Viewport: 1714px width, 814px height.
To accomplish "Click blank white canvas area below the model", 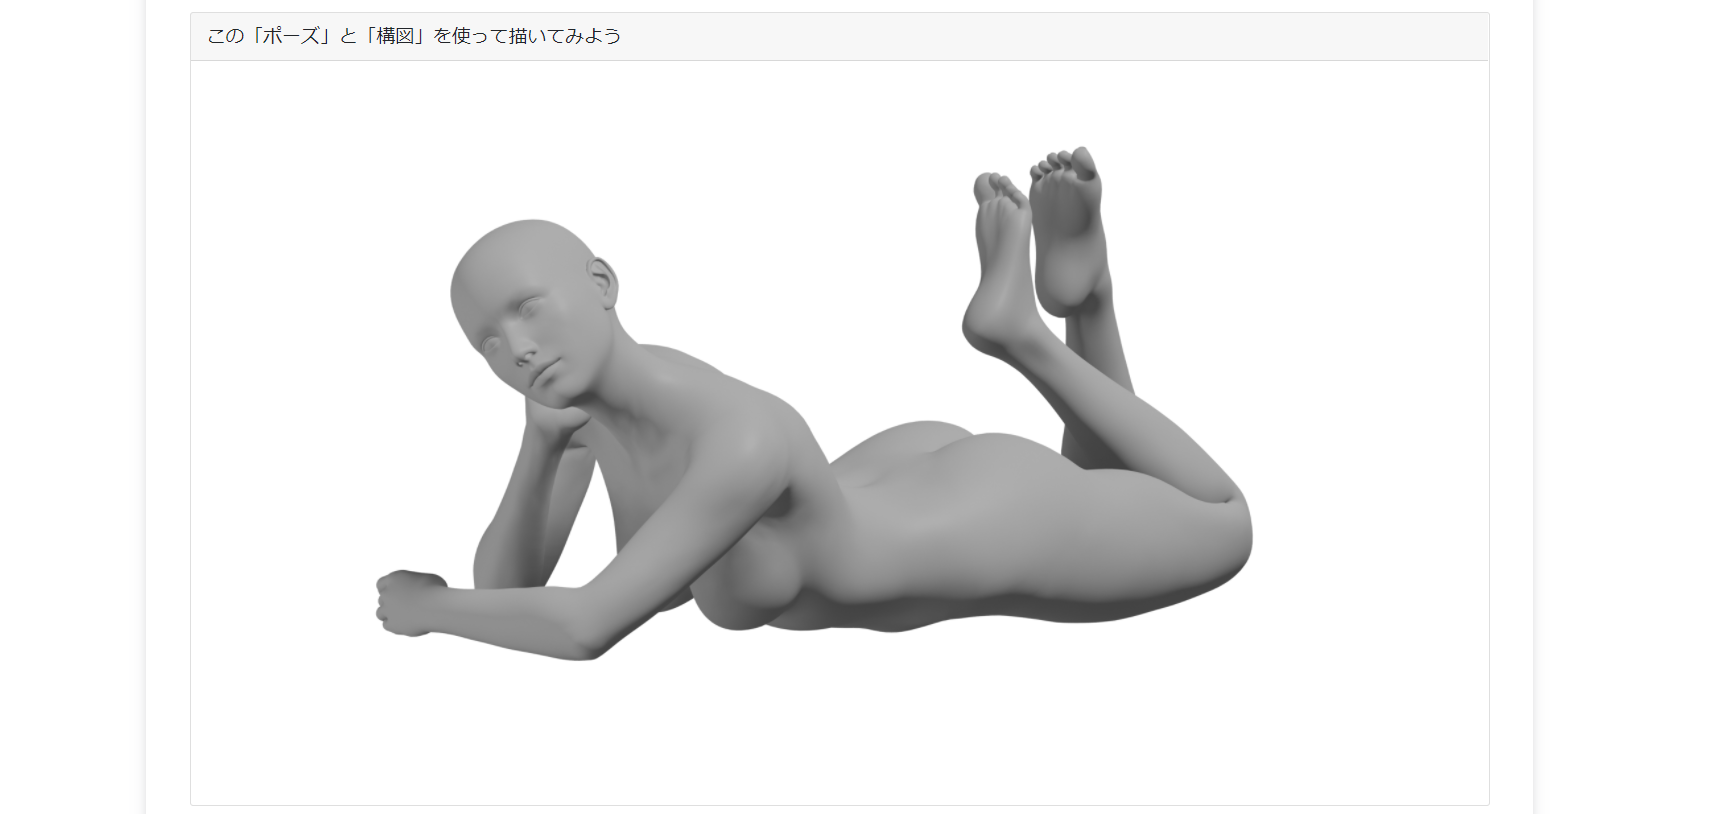I will (840, 740).
